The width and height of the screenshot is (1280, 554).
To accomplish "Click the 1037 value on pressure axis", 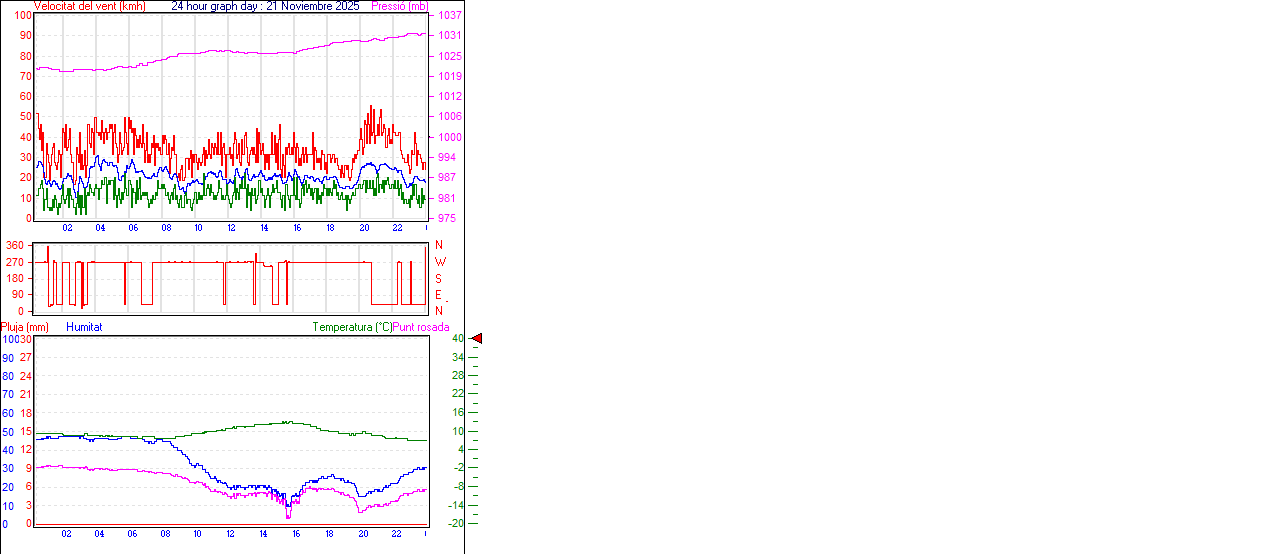I will click(449, 16).
